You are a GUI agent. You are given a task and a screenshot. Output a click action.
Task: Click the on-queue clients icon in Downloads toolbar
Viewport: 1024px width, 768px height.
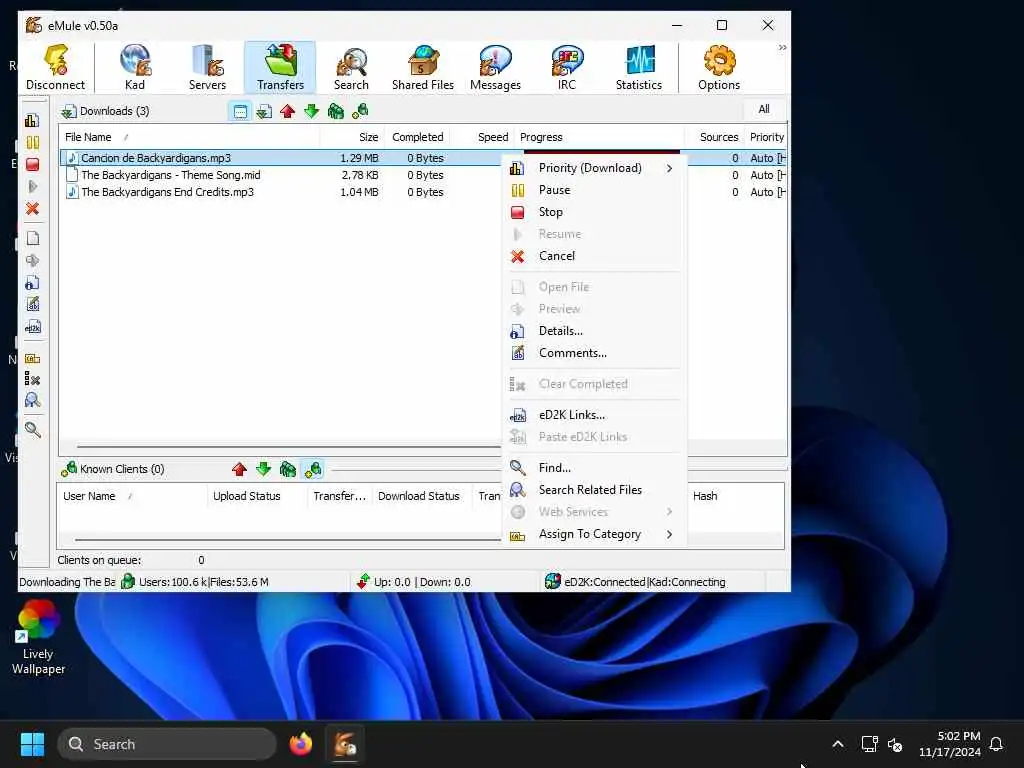click(336, 112)
